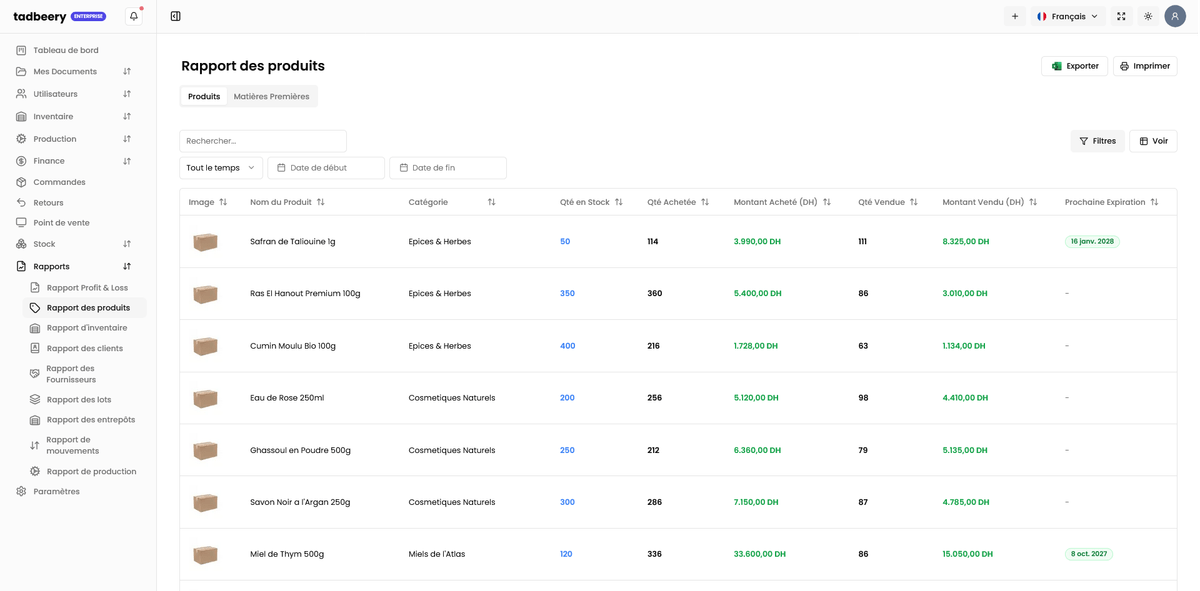Click the Rechercher search field
1200x591 pixels.
click(x=263, y=141)
